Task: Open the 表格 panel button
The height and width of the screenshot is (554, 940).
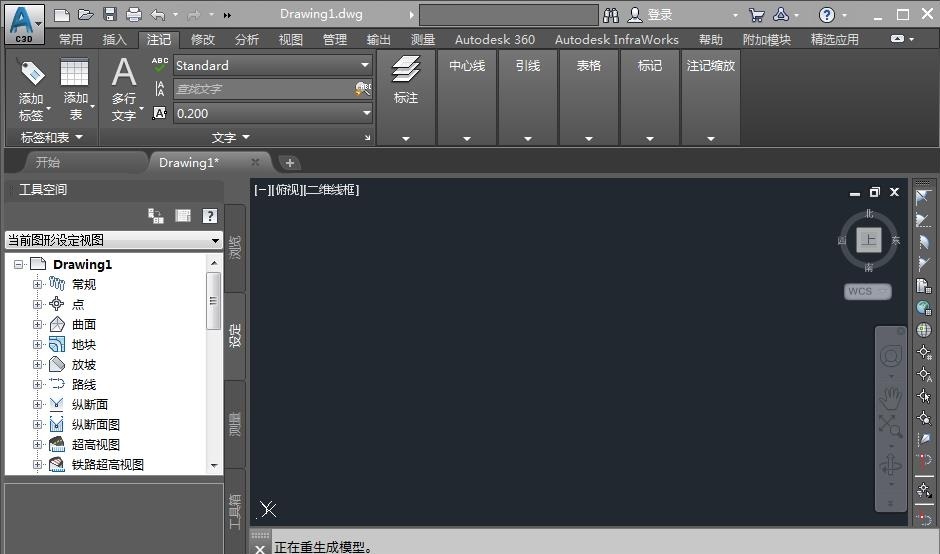Action: click(589, 97)
